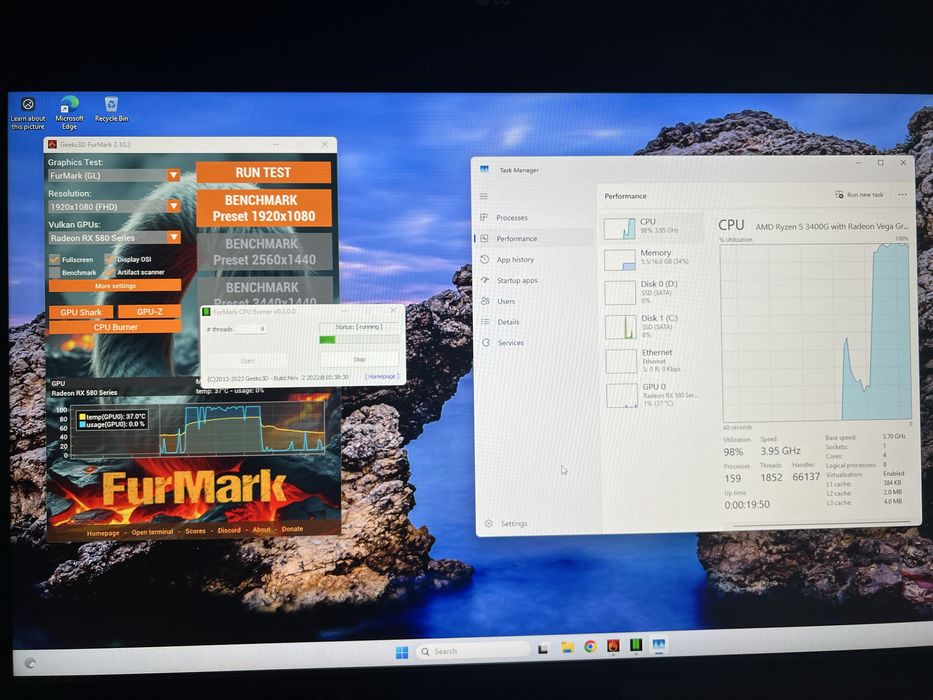Image resolution: width=933 pixels, height=700 pixels.
Task: Toggle the Artifact scanner checkbox
Action: tap(110, 272)
